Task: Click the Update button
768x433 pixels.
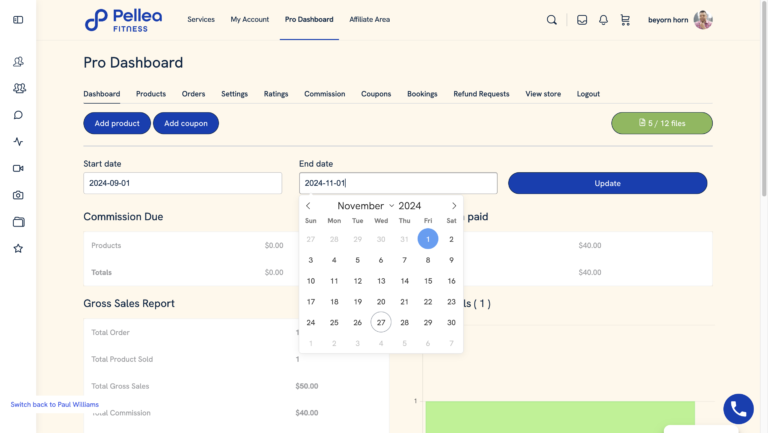Action: [x=607, y=183]
